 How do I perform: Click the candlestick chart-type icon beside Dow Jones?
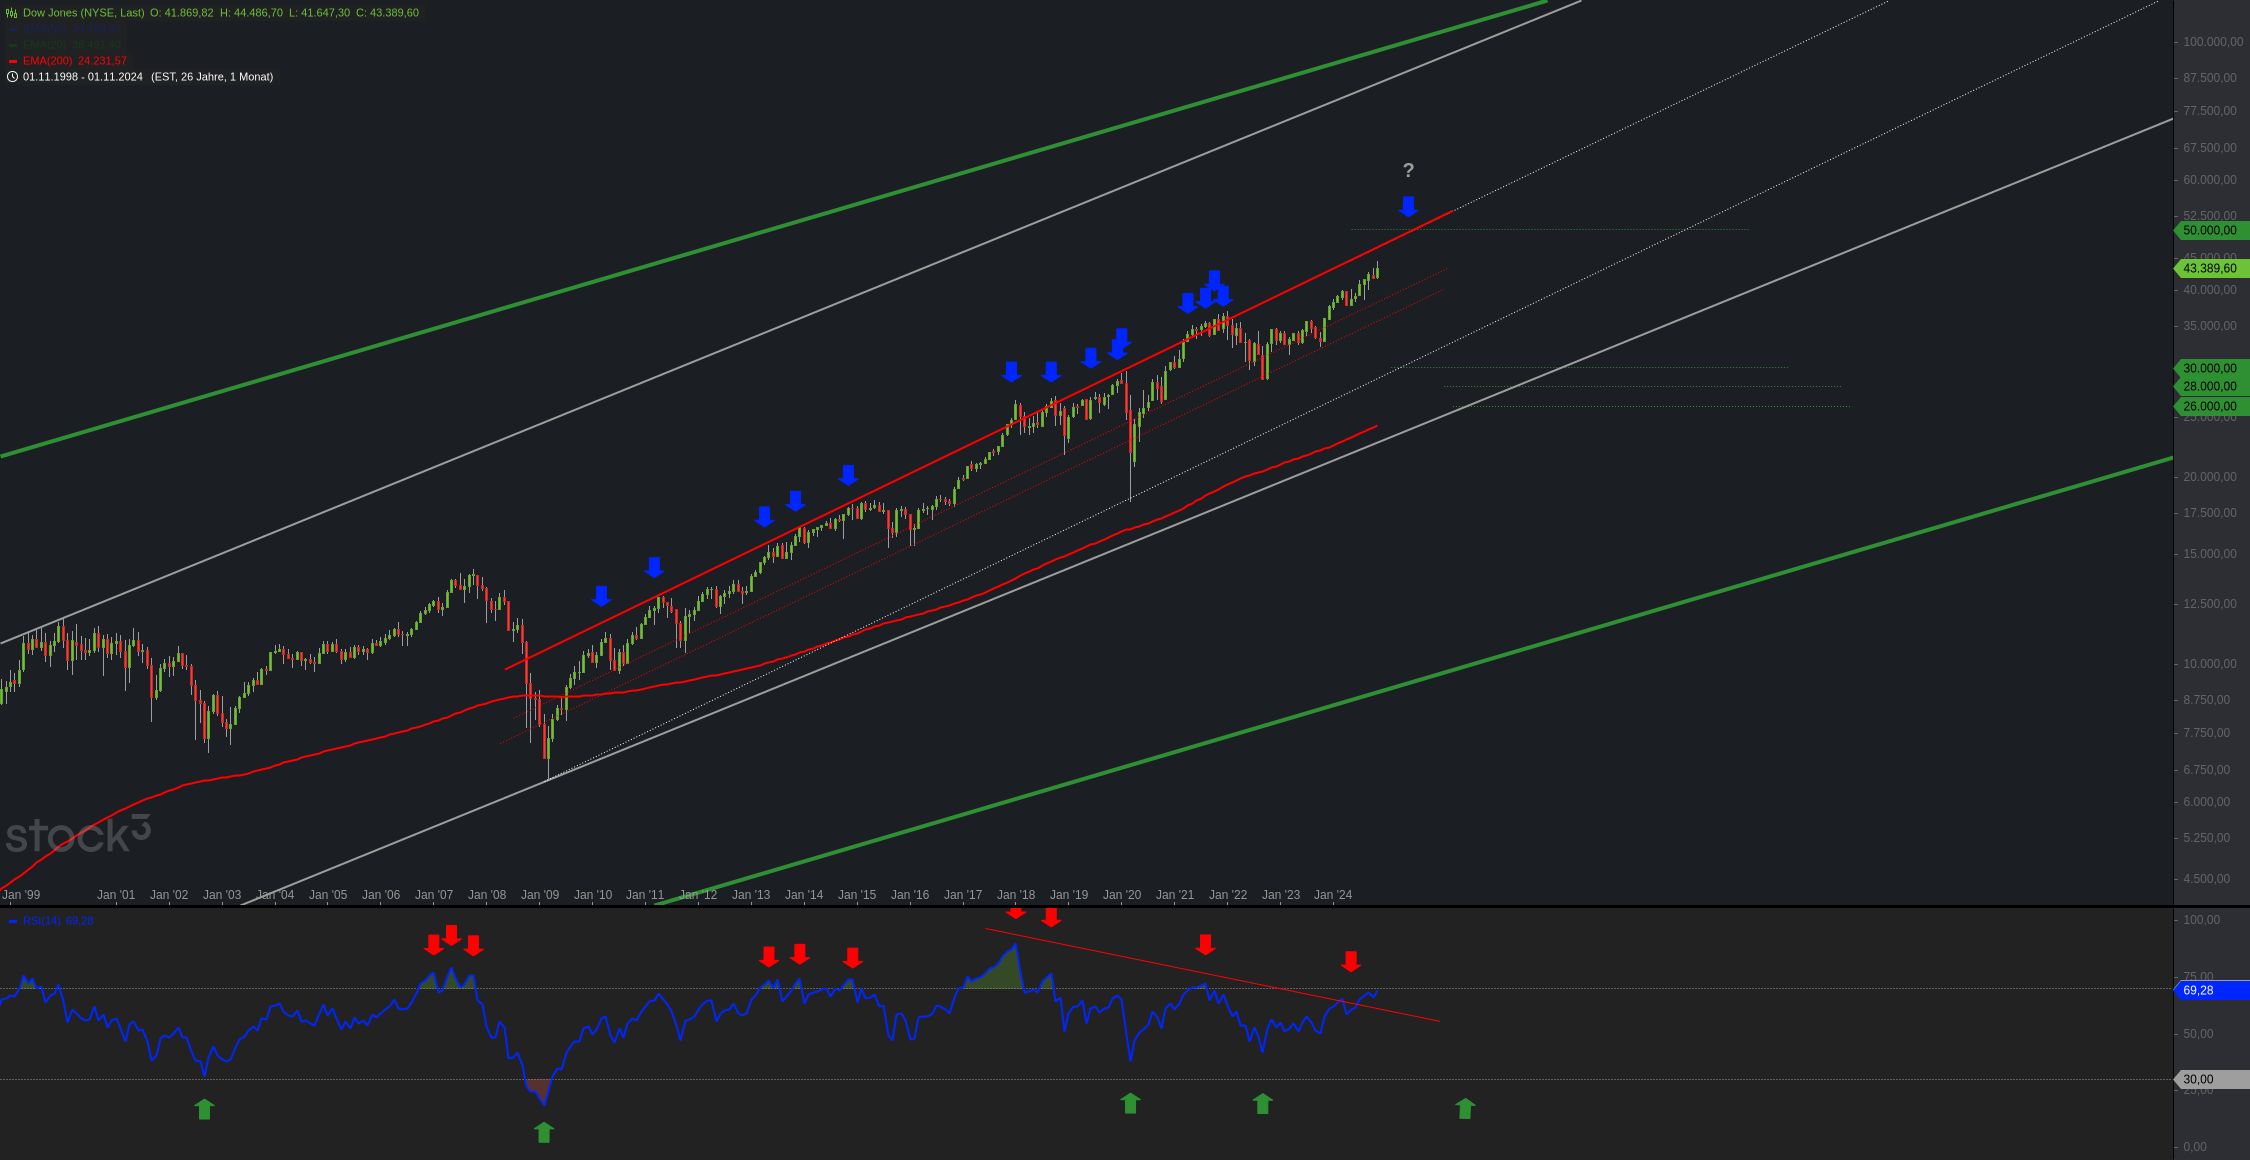[x=12, y=13]
